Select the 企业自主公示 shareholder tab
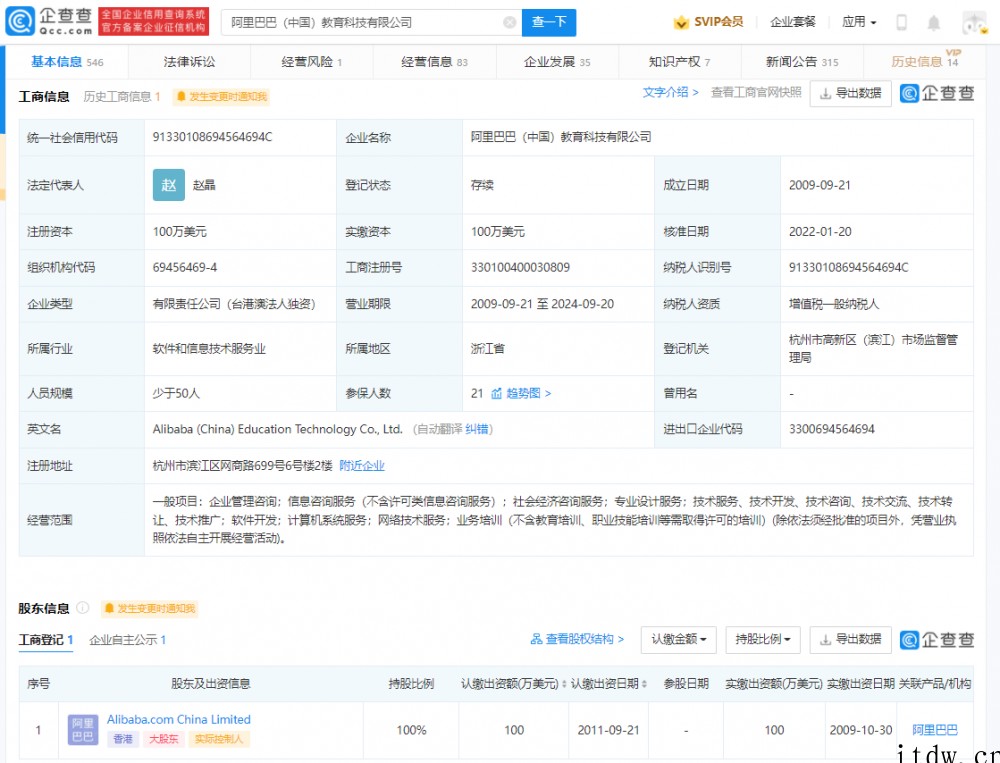The height and width of the screenshot is (763, 1000). pyautogui.click(x=128, y=639)
